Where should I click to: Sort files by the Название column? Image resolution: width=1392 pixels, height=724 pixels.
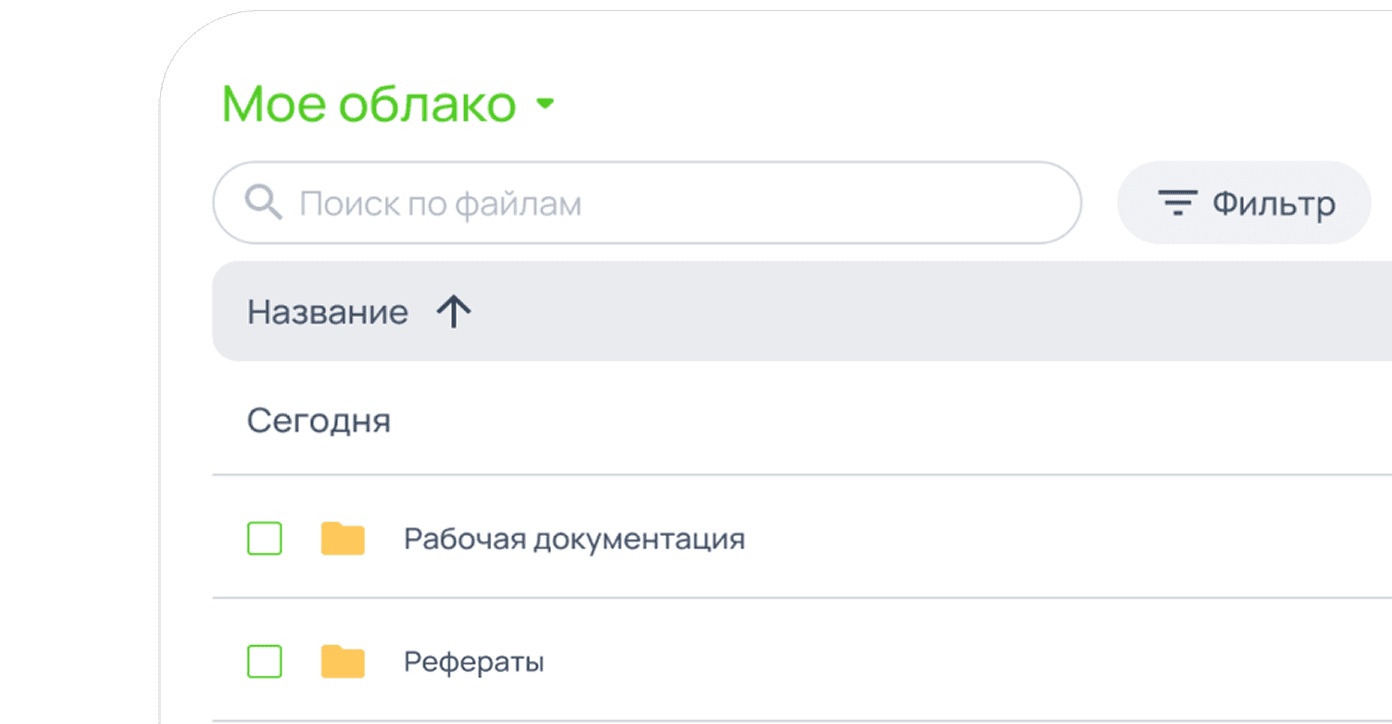(x=328, y=312)
